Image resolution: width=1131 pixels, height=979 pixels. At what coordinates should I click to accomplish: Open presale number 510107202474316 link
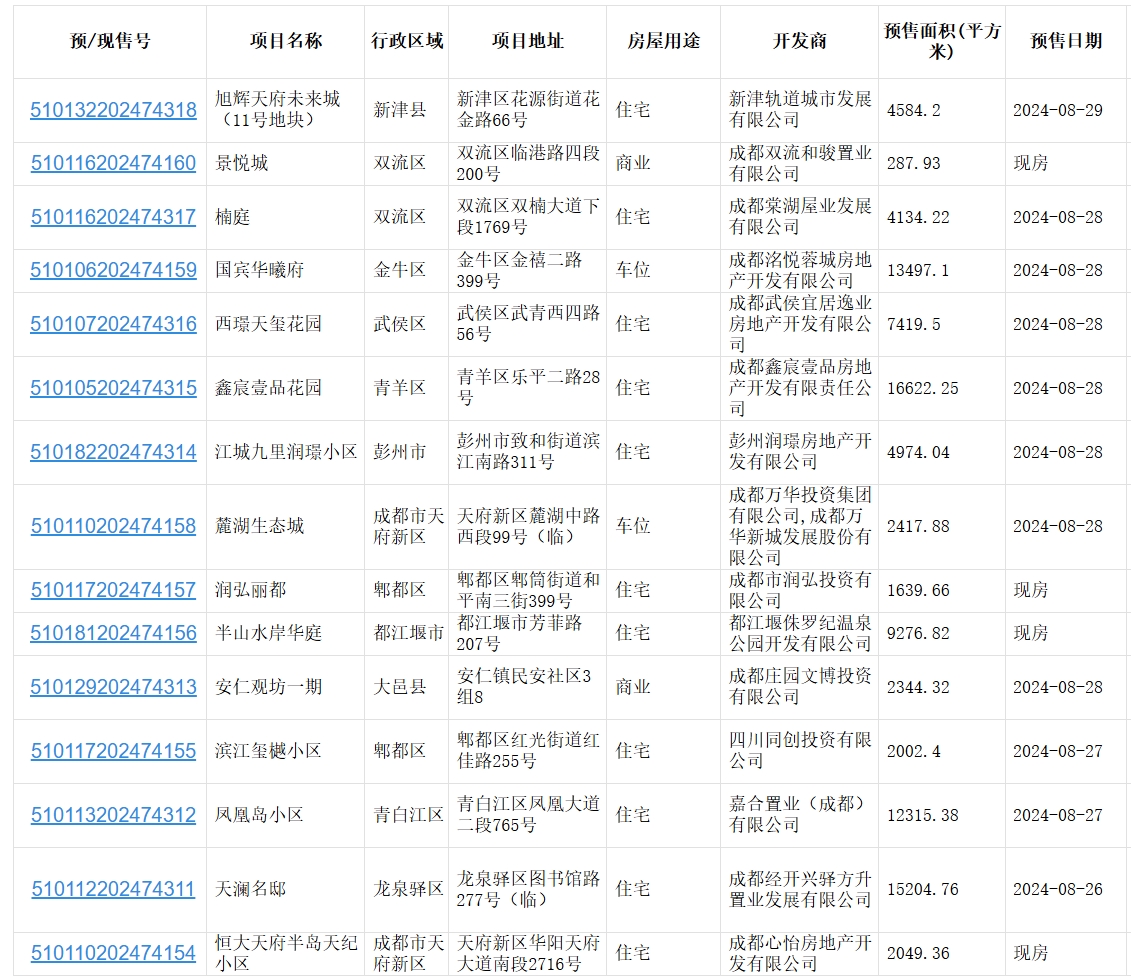(113, 324)
